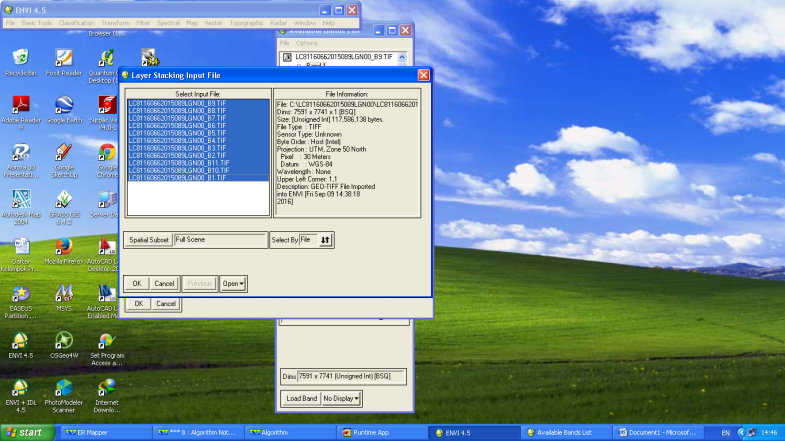Launch Google Earth desktop icon
The width and height of the screenshot is (785, 441).
pos(64,109)
